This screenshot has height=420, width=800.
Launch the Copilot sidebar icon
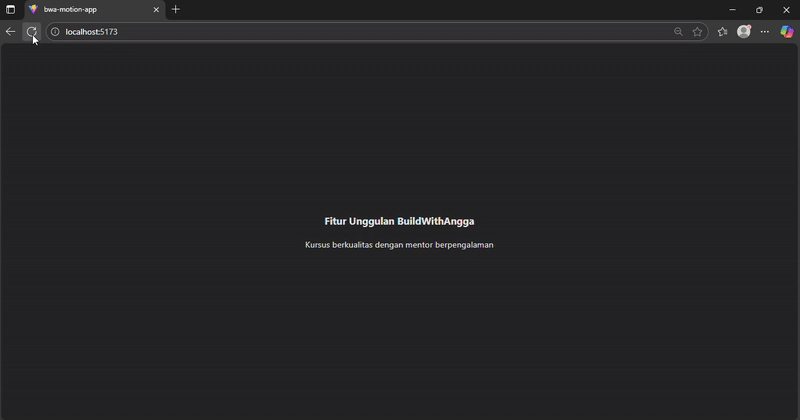(x=787, y=32)
